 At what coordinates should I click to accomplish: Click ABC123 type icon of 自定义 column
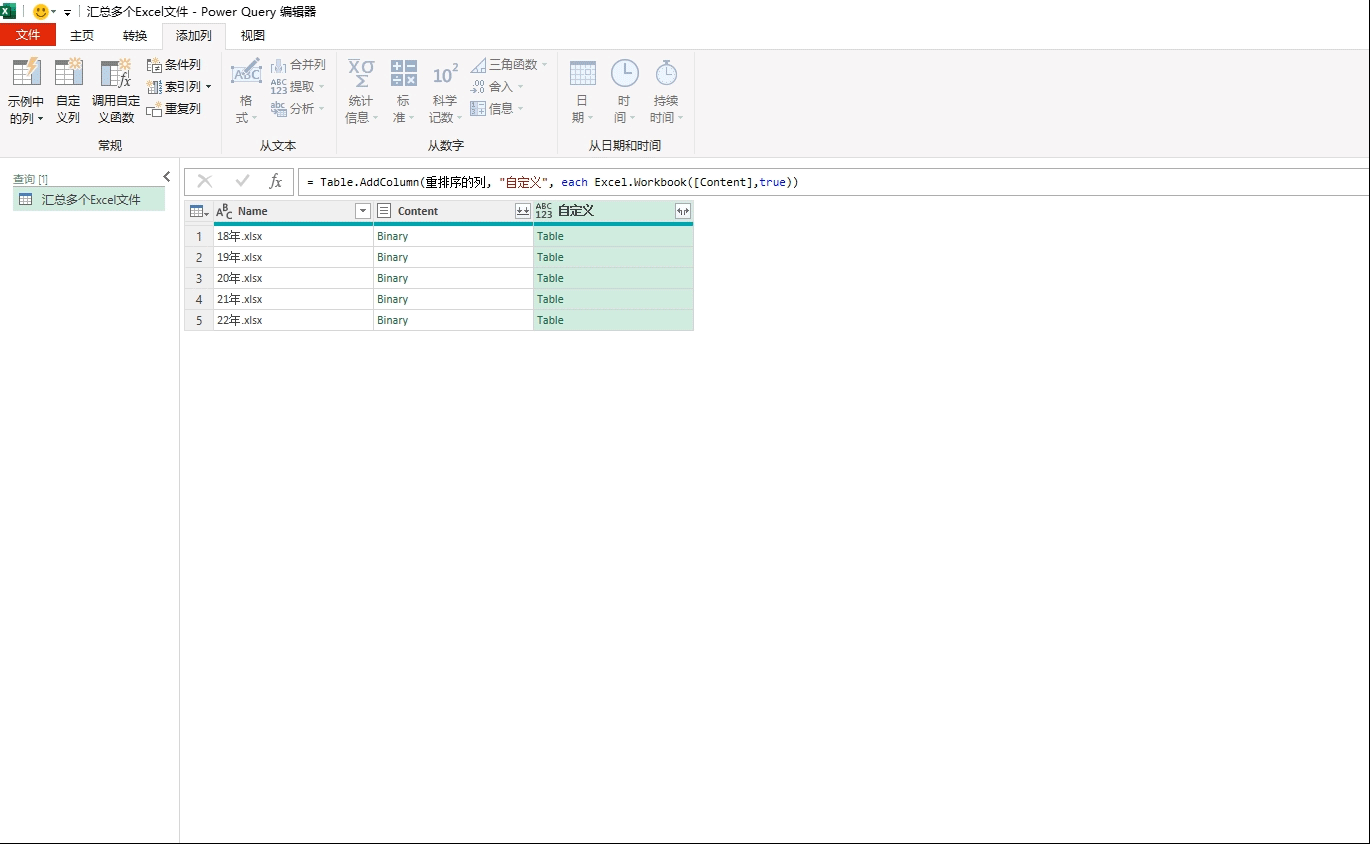click(544, 211)
